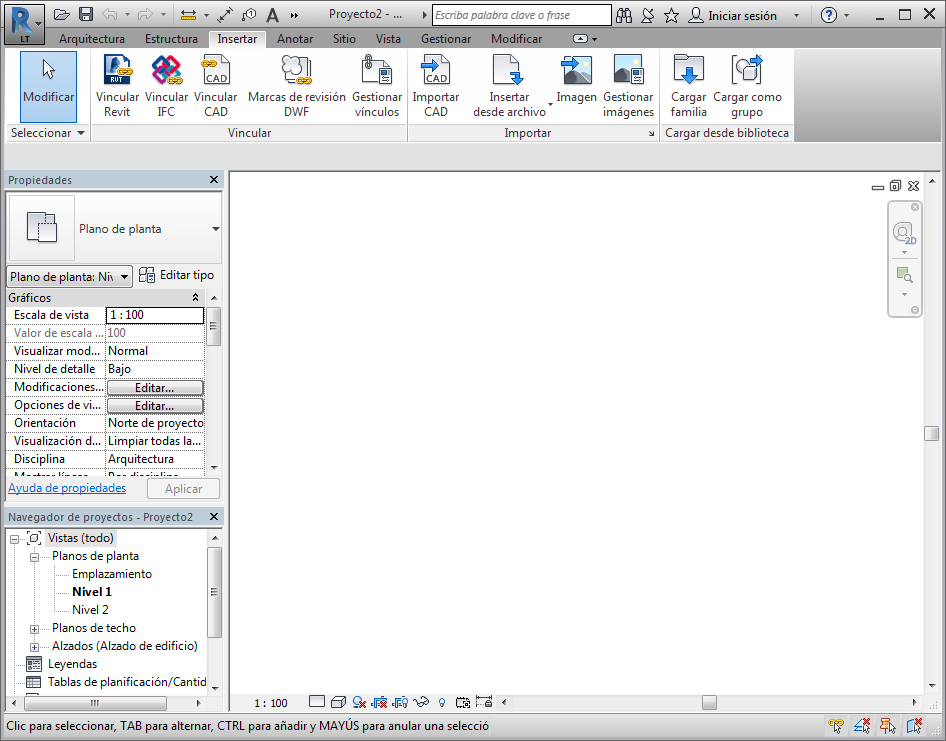Open the Vista ribbon tab
Viewport: 946px width, 741px height.
tap(388, 39)
